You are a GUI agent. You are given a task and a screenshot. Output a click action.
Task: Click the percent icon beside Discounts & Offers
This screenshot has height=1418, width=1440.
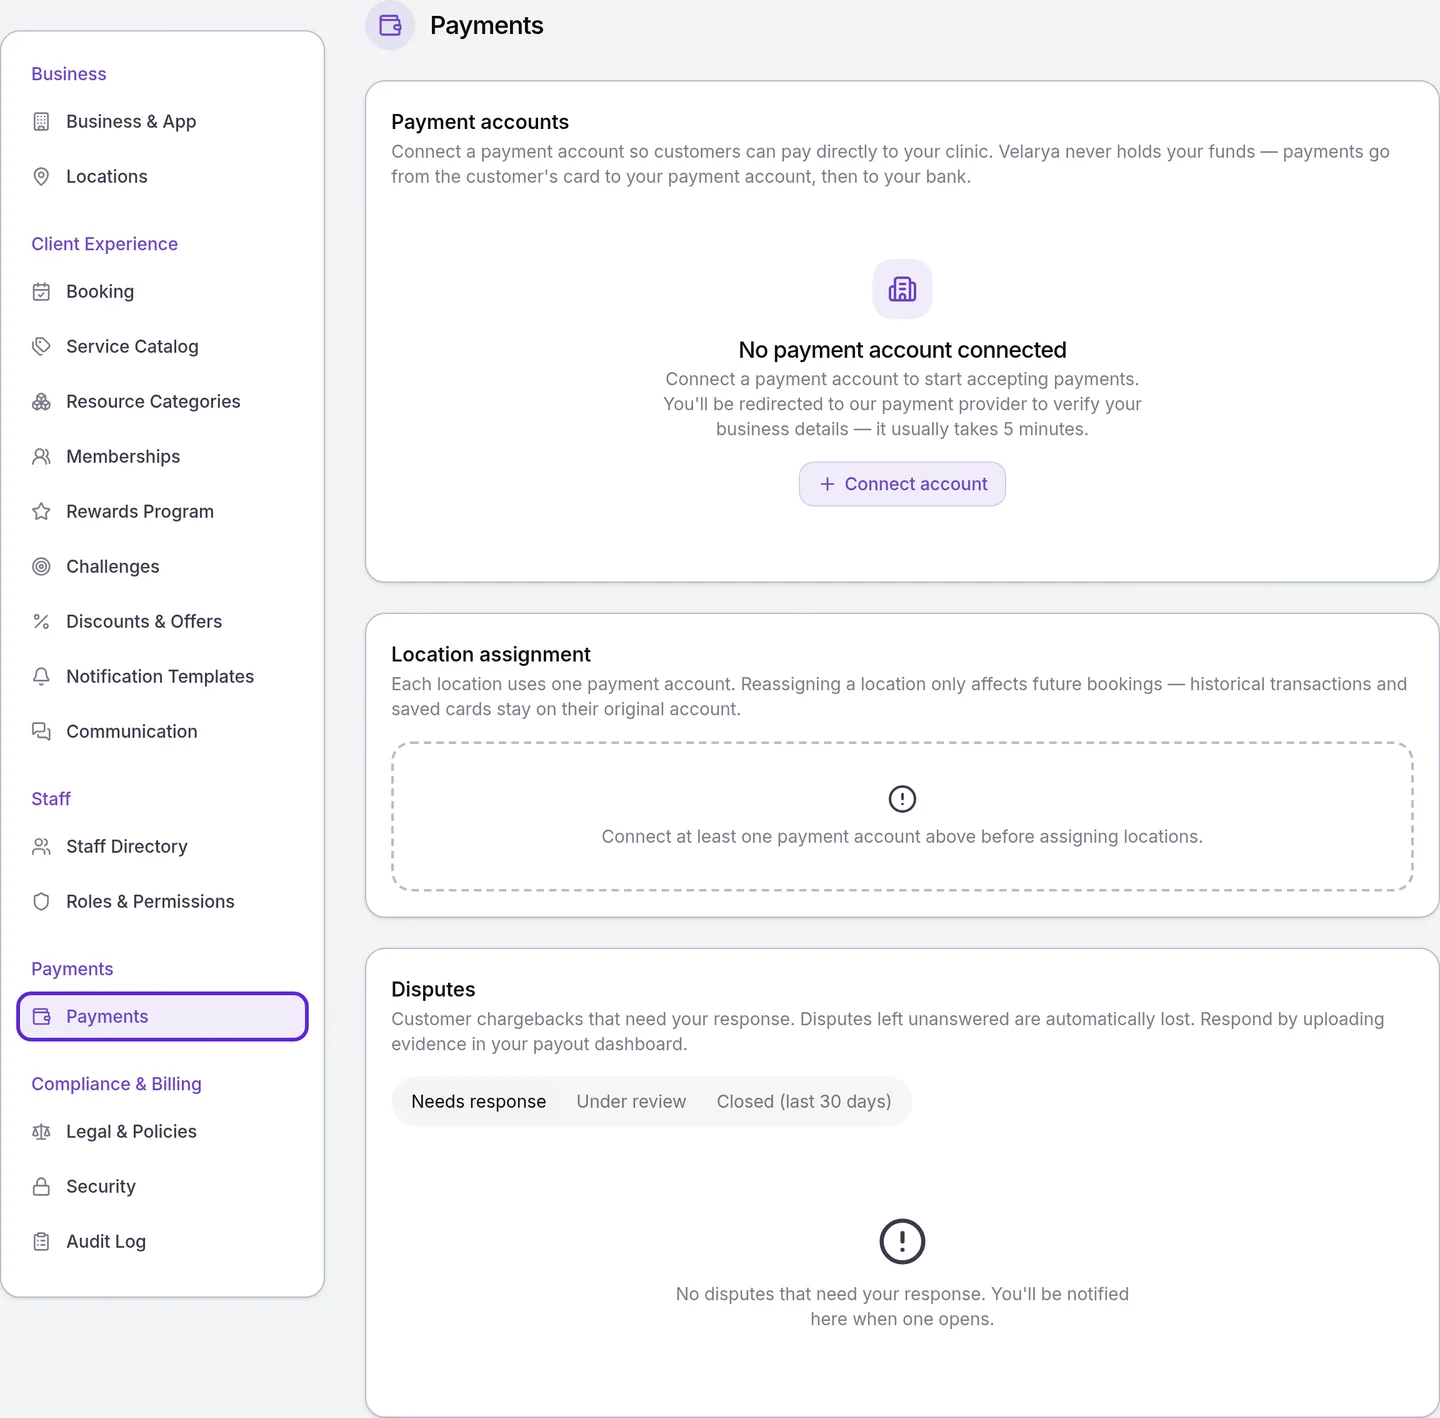(41, 622)
